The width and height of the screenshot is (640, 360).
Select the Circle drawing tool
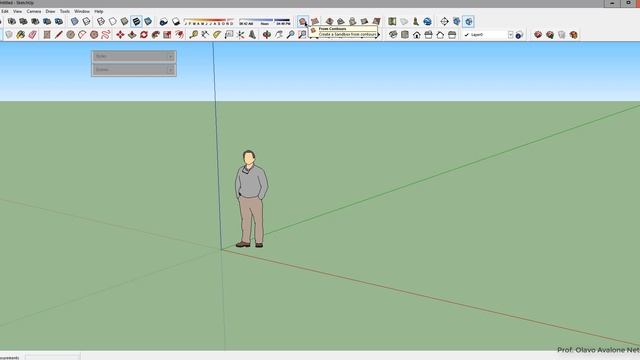click(x=71, y=35)
